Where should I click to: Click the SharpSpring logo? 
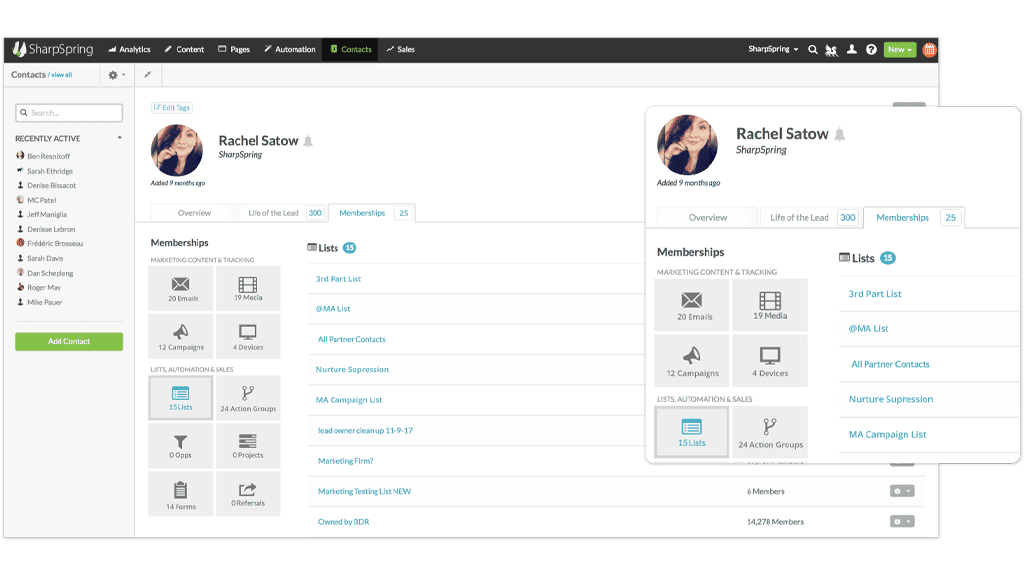(53, 49)
